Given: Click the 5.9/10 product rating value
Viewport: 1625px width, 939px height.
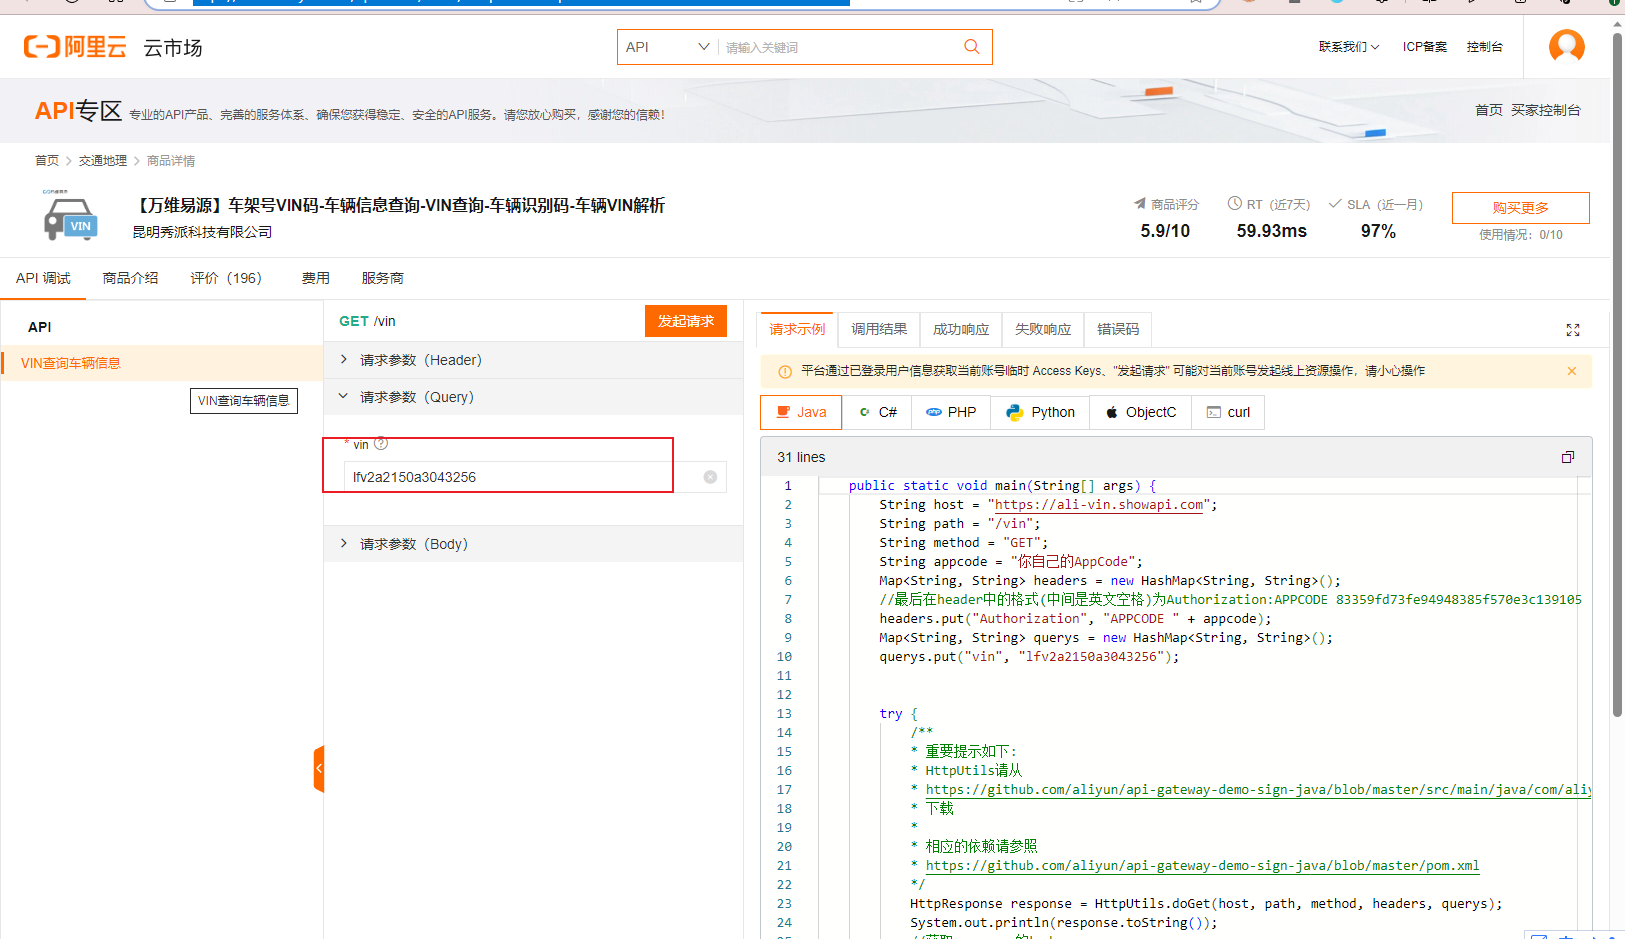Looking at the screenshot, I should point(1165,231).
